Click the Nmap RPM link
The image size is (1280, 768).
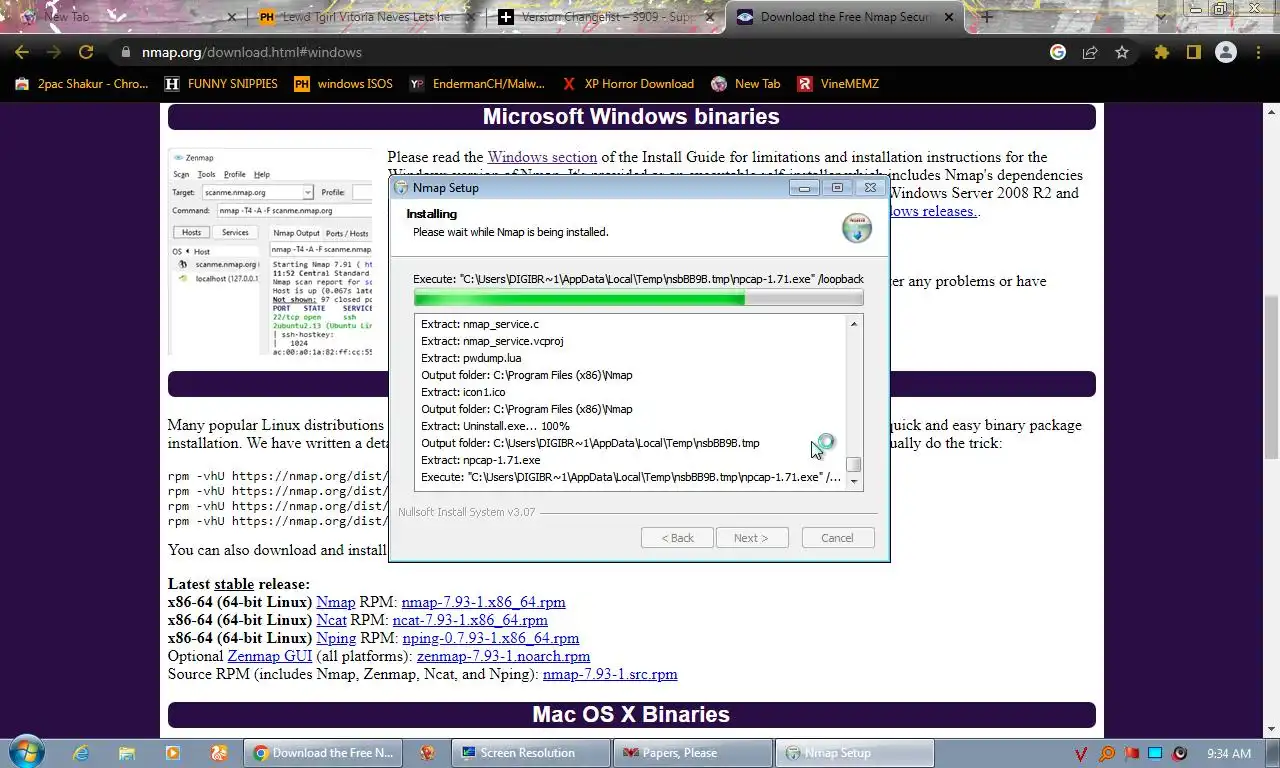(335, 602)
